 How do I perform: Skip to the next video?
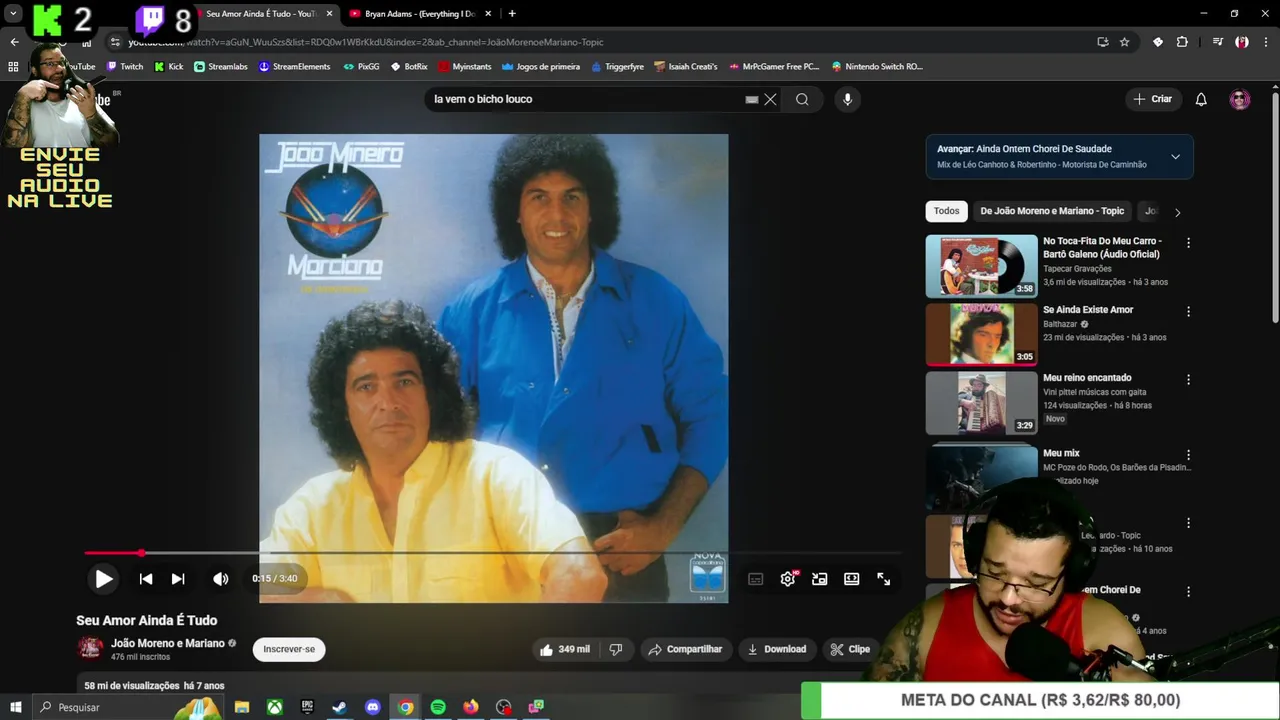click(178, 578)
